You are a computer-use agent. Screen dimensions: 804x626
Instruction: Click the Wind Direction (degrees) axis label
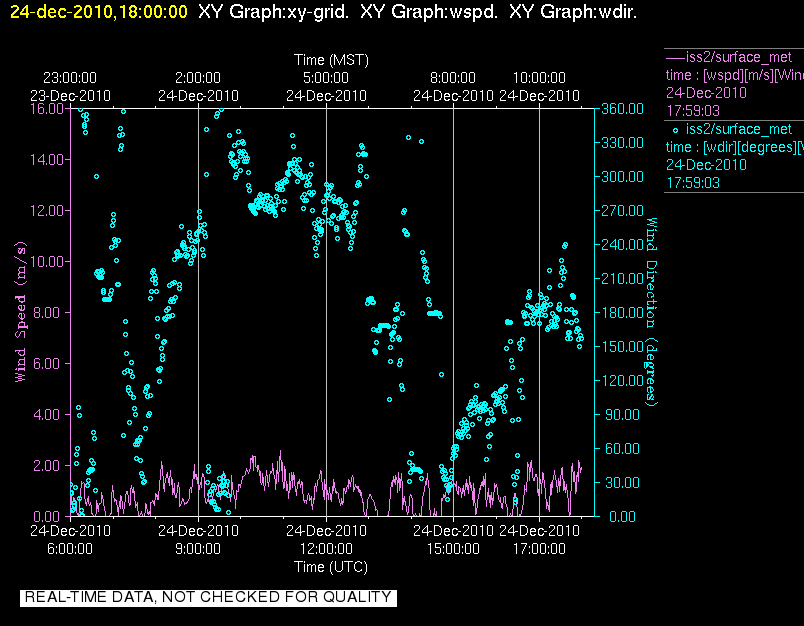(x=653, y=311)
